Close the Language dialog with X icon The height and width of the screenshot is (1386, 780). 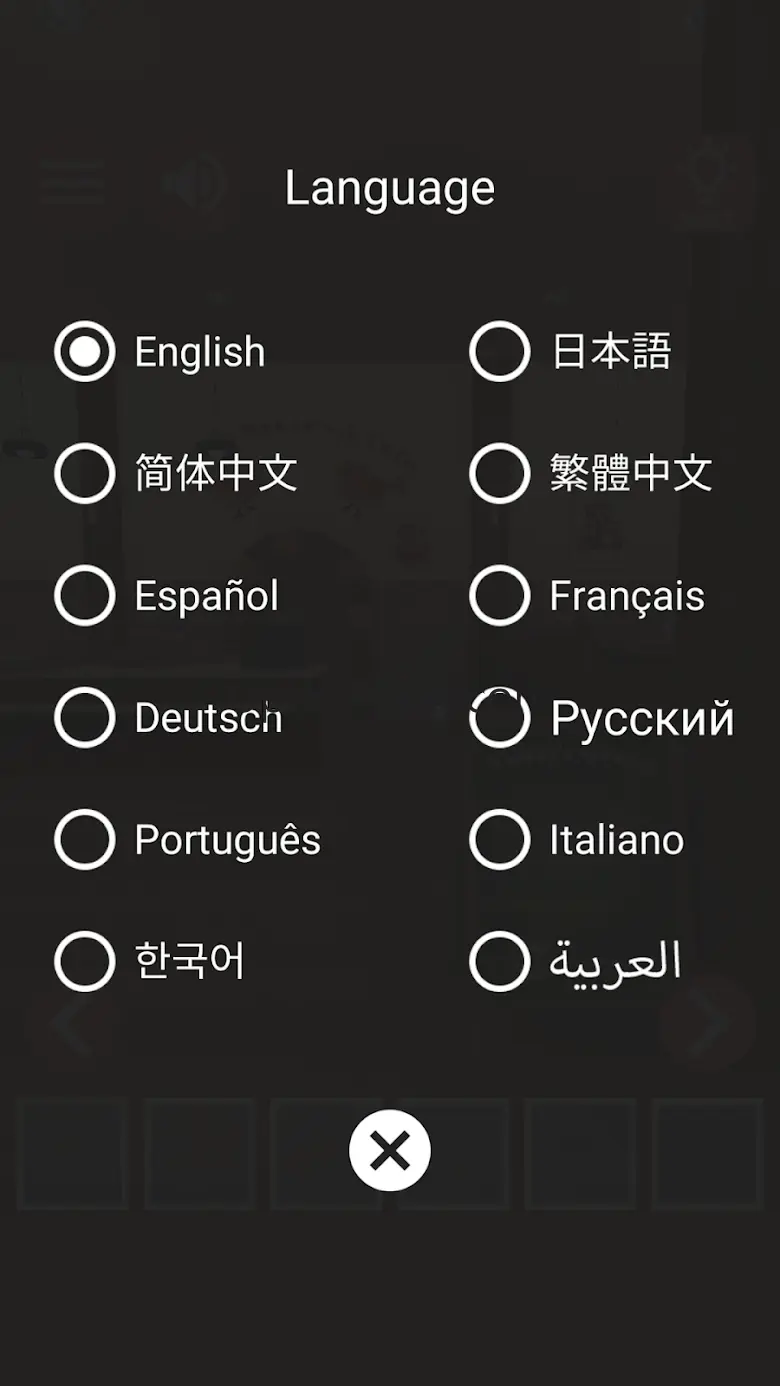pos(390,1151)
